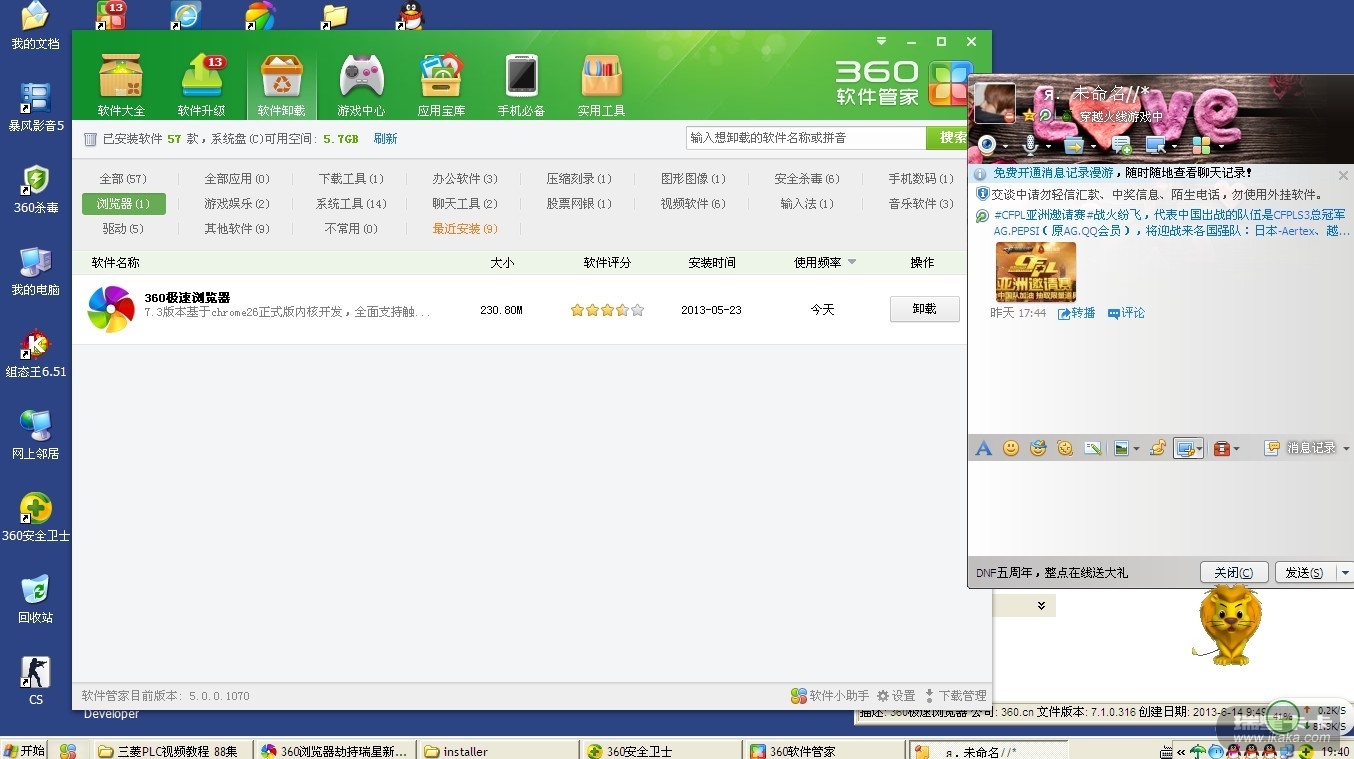Click the send file folder icon in QQ
The image size is (1354, 759).
point(1073,145)
